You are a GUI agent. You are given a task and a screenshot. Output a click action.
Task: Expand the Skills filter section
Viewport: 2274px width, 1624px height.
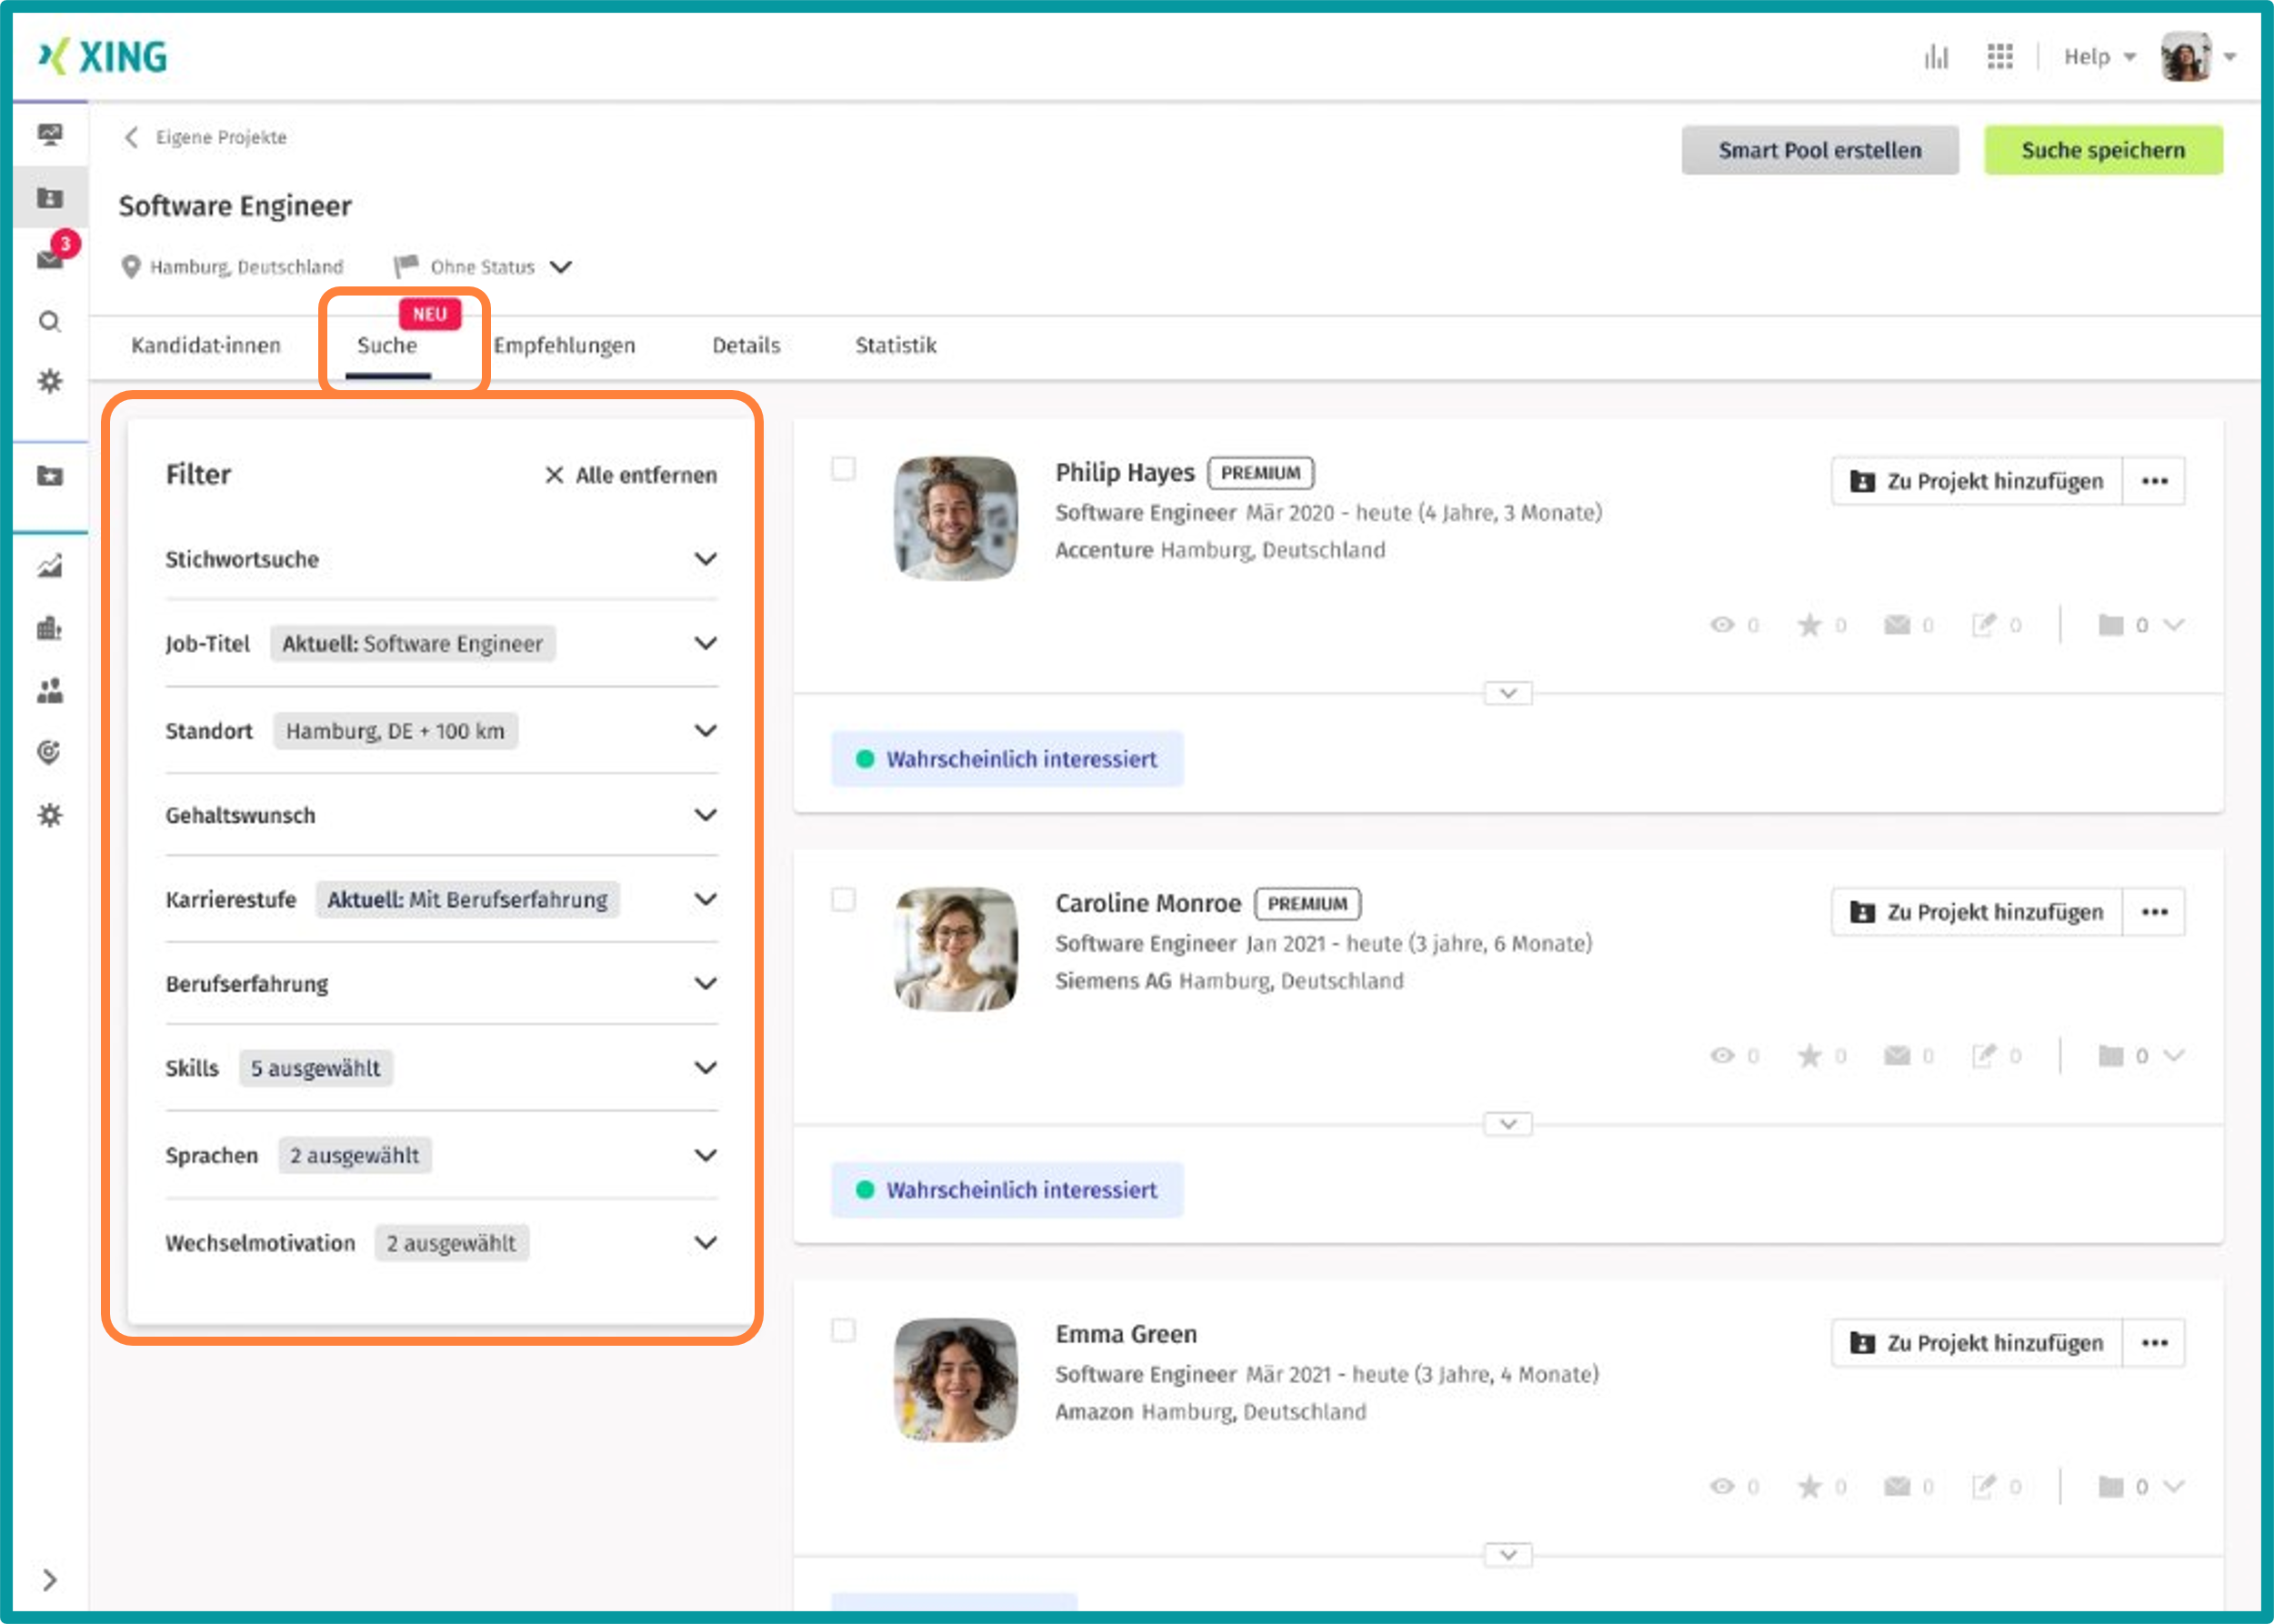(705, 1068)
